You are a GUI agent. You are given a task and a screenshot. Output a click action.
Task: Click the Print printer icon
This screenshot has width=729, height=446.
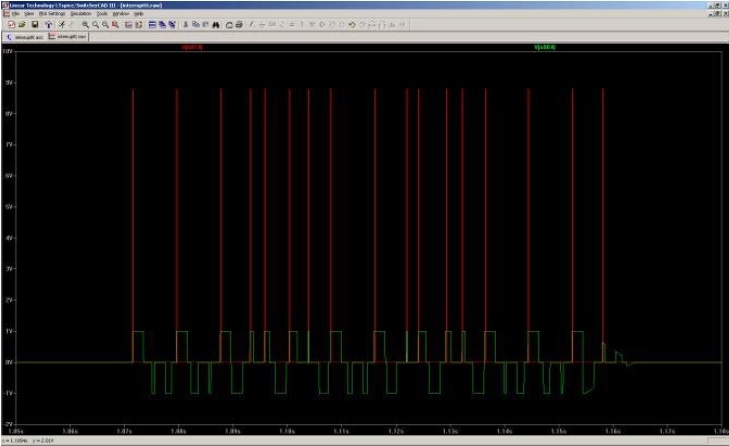point(239,25)
